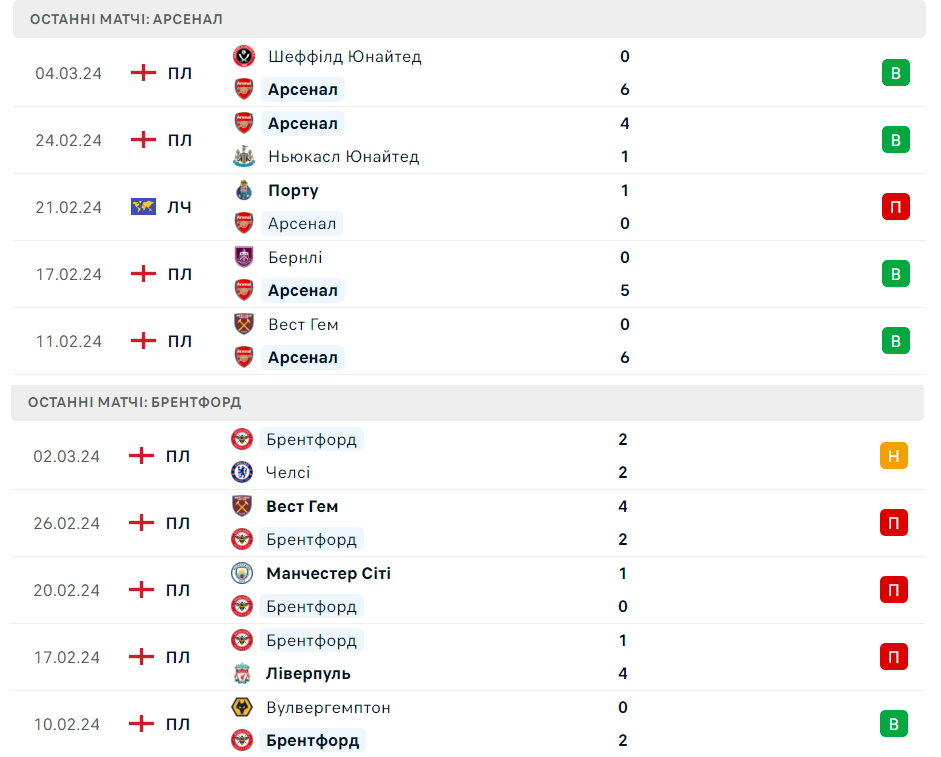Click the Sheffield United club crest
The height and width of the screenshot is (757, 941).
pos(244,57)
